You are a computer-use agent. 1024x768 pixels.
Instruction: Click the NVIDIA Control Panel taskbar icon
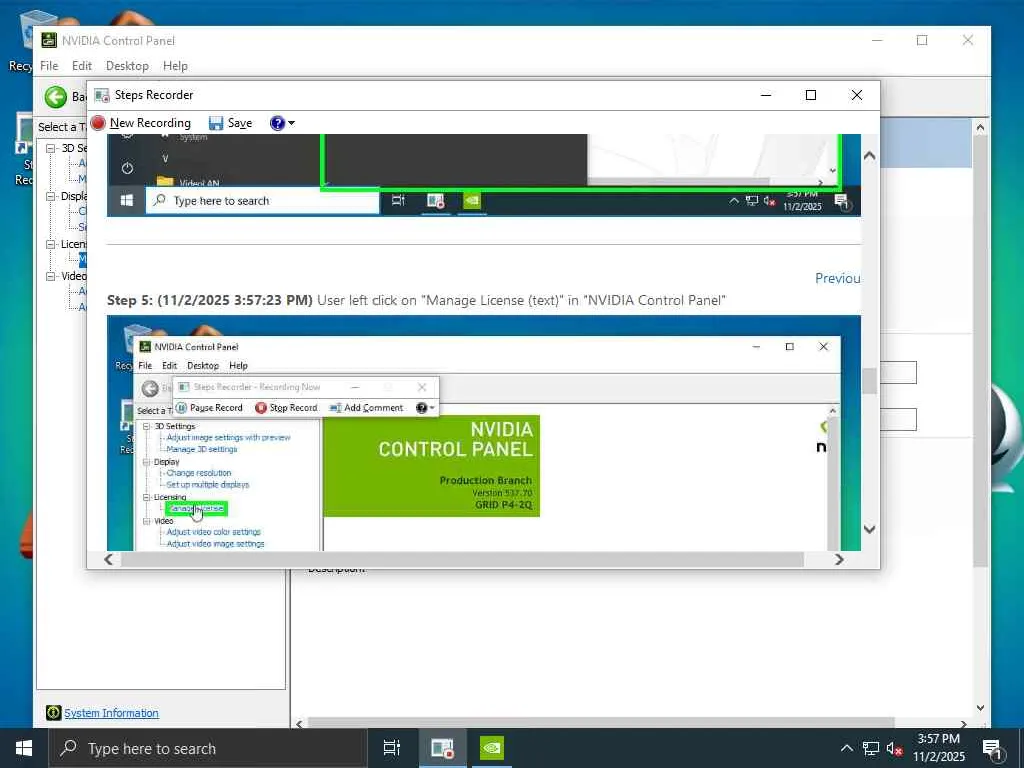tap(492, 748)
